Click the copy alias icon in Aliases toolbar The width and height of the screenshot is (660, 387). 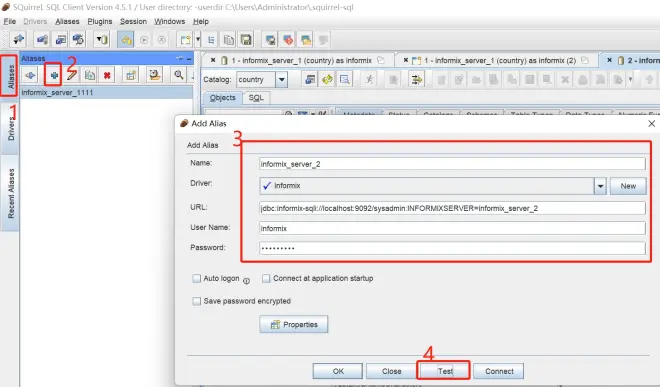click(x=90, y=75)
